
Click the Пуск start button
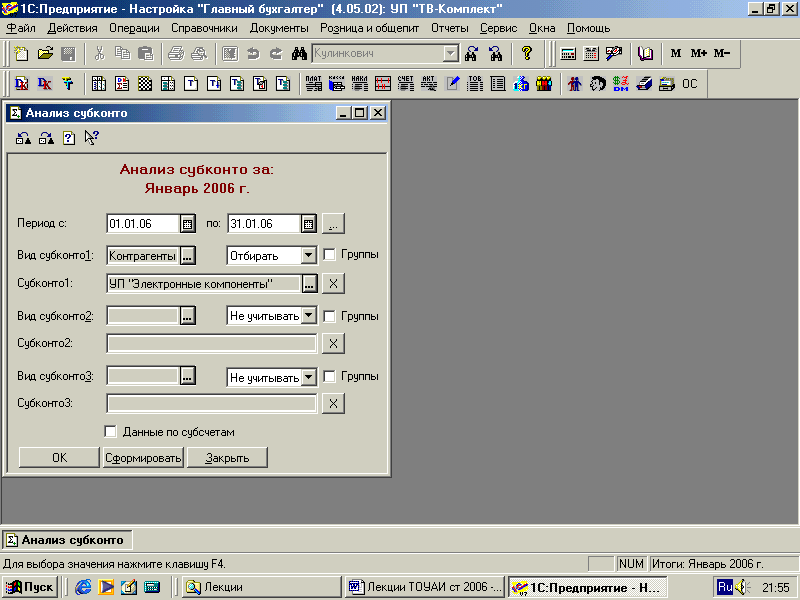coord(29,587)
